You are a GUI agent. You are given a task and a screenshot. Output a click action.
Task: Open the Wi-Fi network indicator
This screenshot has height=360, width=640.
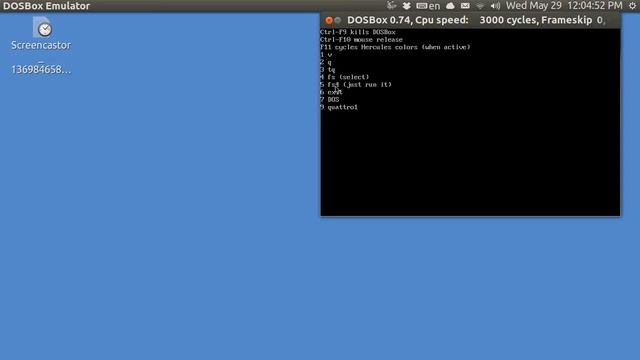[480, 6]
